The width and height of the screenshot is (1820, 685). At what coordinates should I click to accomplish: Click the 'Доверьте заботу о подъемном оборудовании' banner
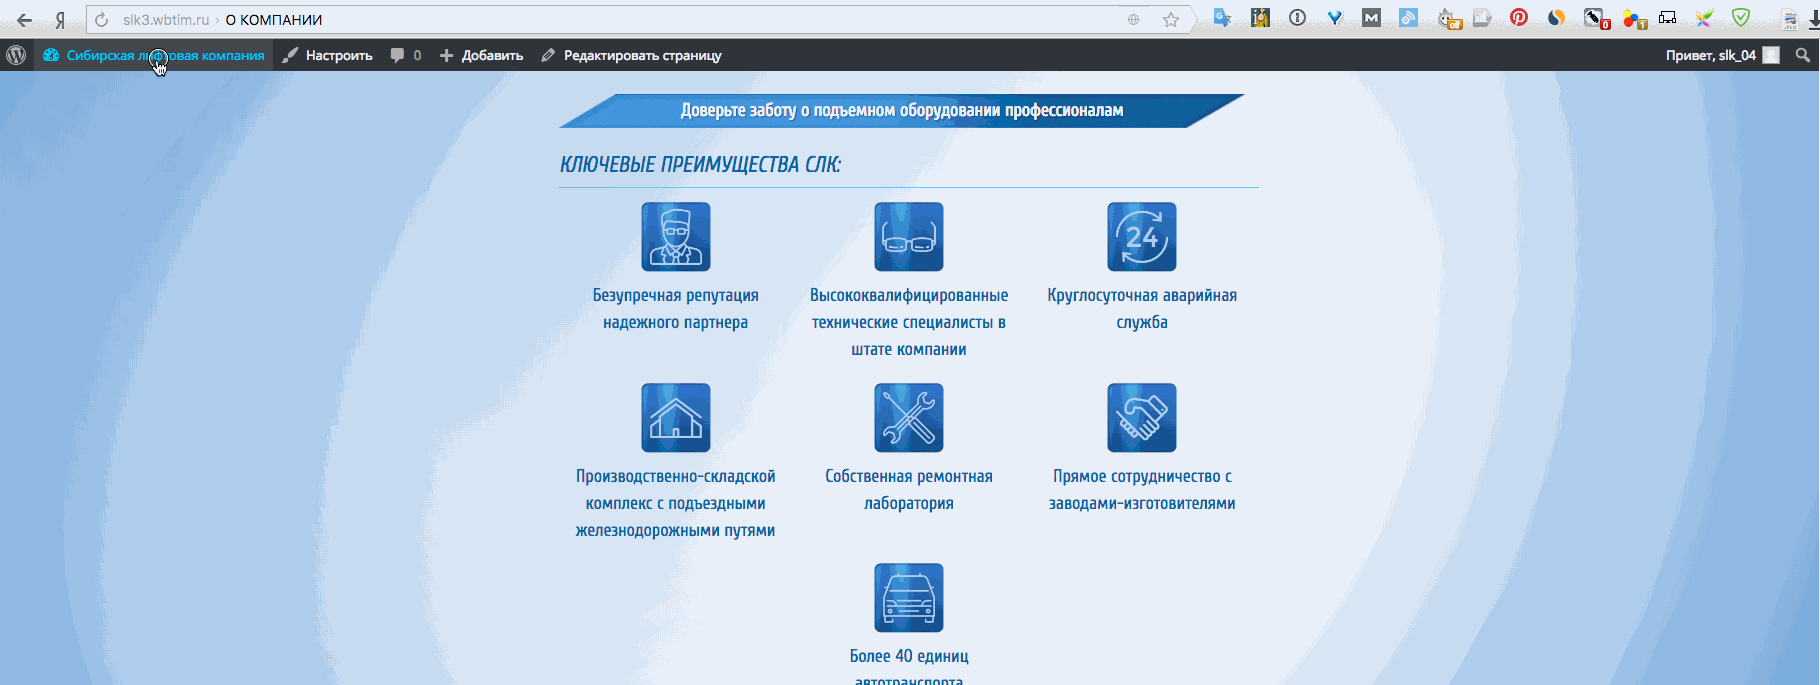902,110
